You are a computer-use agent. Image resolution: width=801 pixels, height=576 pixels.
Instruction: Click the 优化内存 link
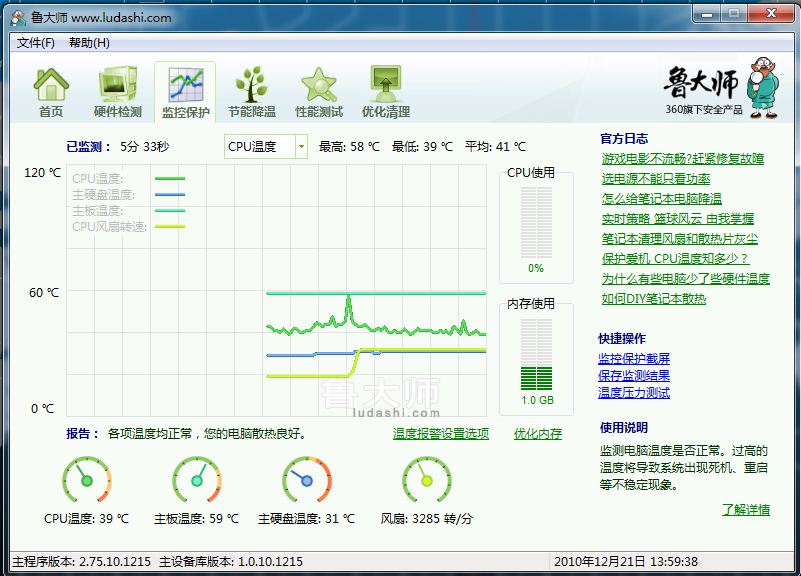[538, 434]
